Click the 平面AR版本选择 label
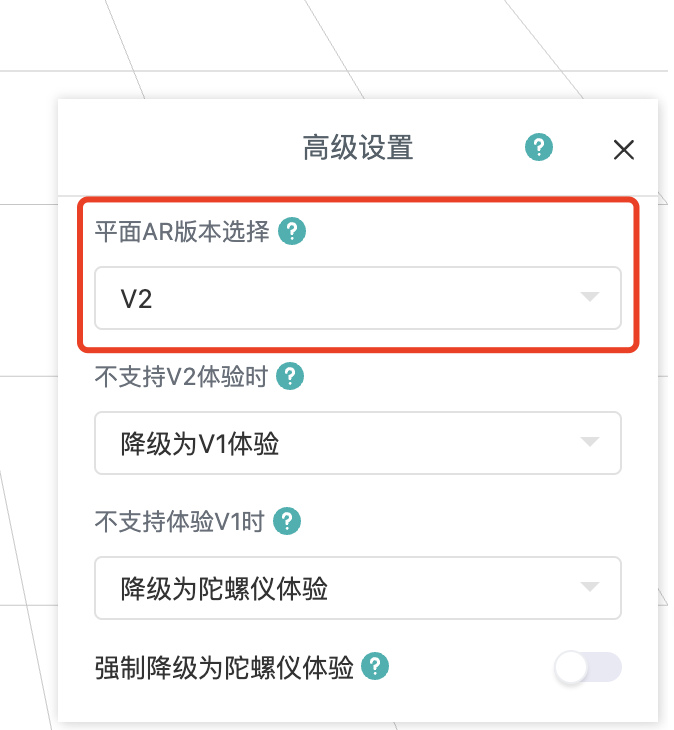The height and width of the screenshot is (730, 674). 182,233
